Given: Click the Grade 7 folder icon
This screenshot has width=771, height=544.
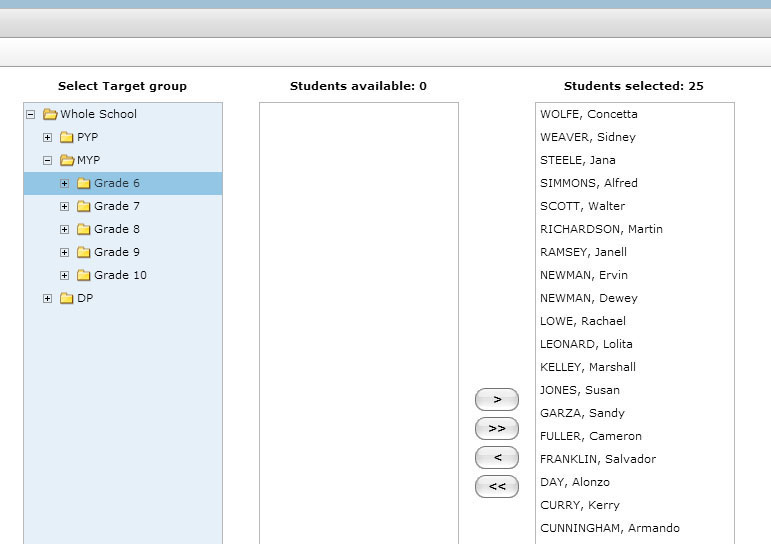Looking at the screenshot, I should [84, 206].
